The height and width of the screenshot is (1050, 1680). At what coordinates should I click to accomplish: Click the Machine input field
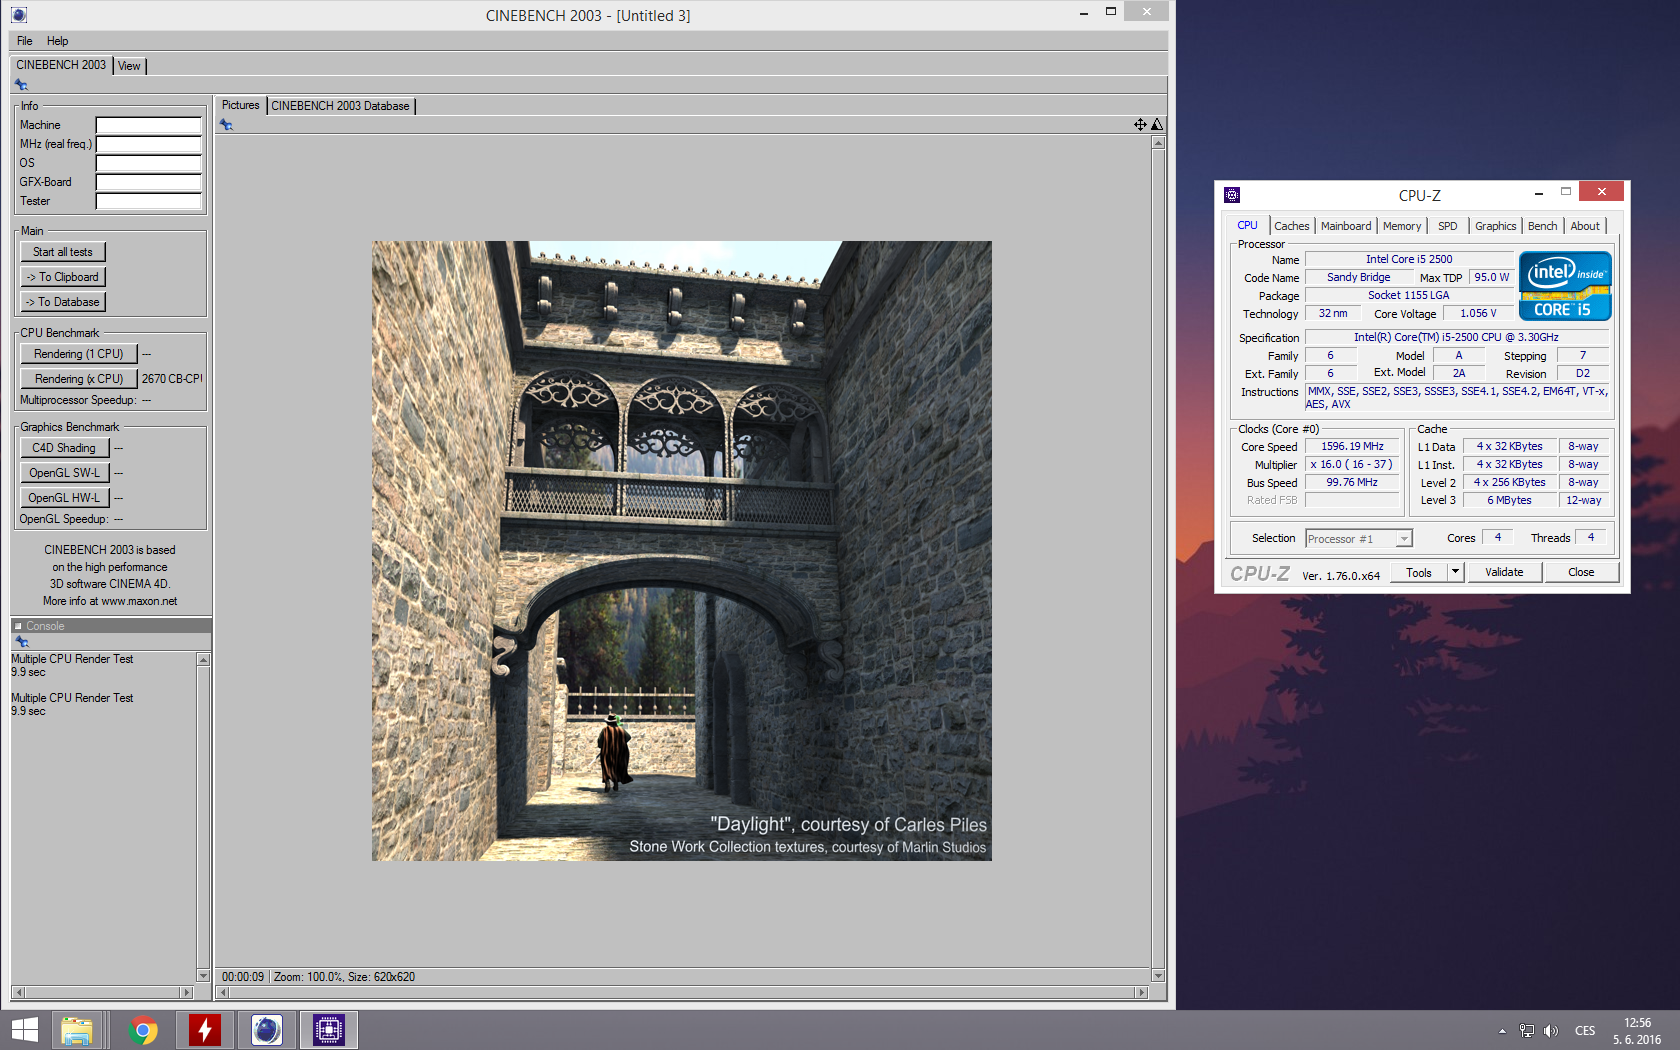tap(149, 125)
